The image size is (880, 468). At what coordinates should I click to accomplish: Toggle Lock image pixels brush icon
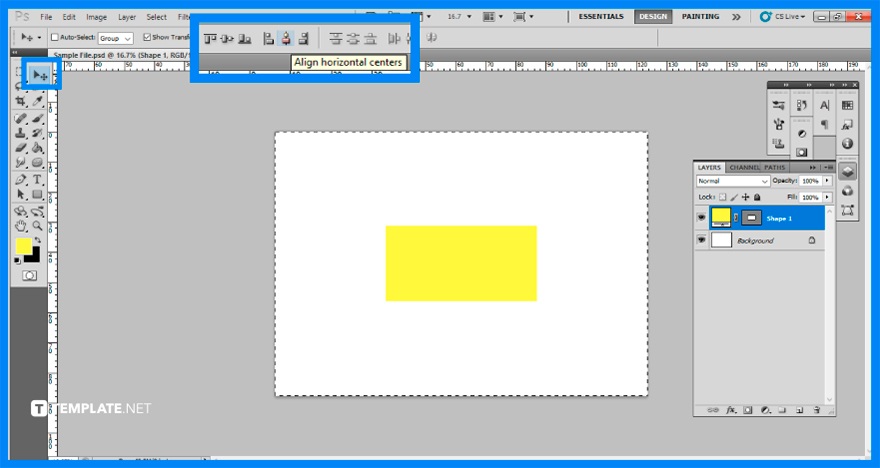point(734,198)
